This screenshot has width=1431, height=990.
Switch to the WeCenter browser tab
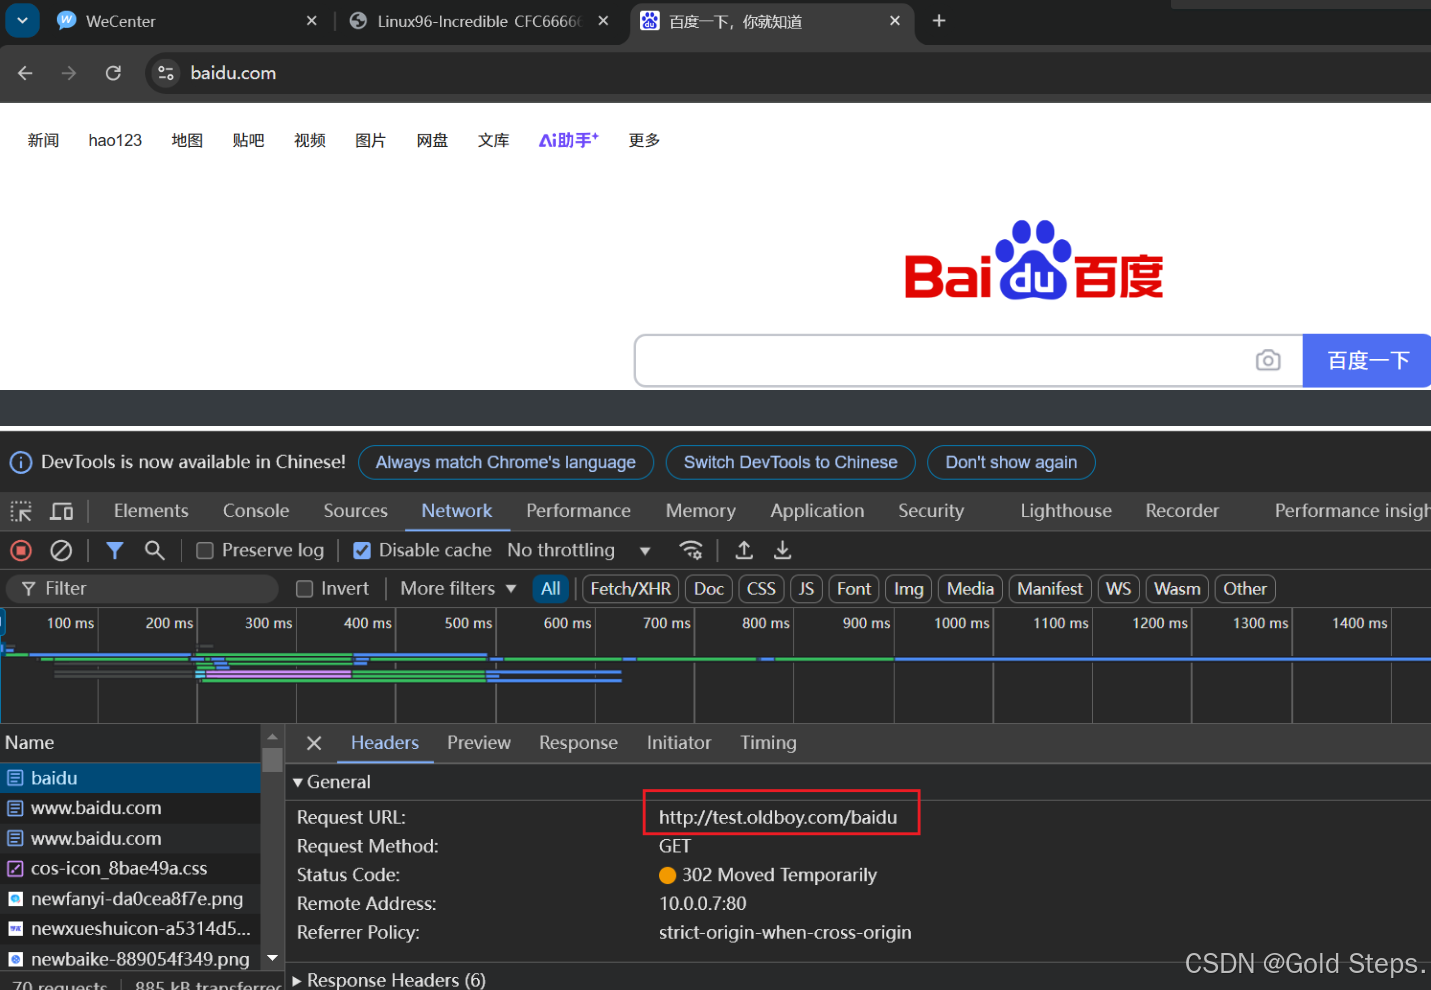[186, 21]
